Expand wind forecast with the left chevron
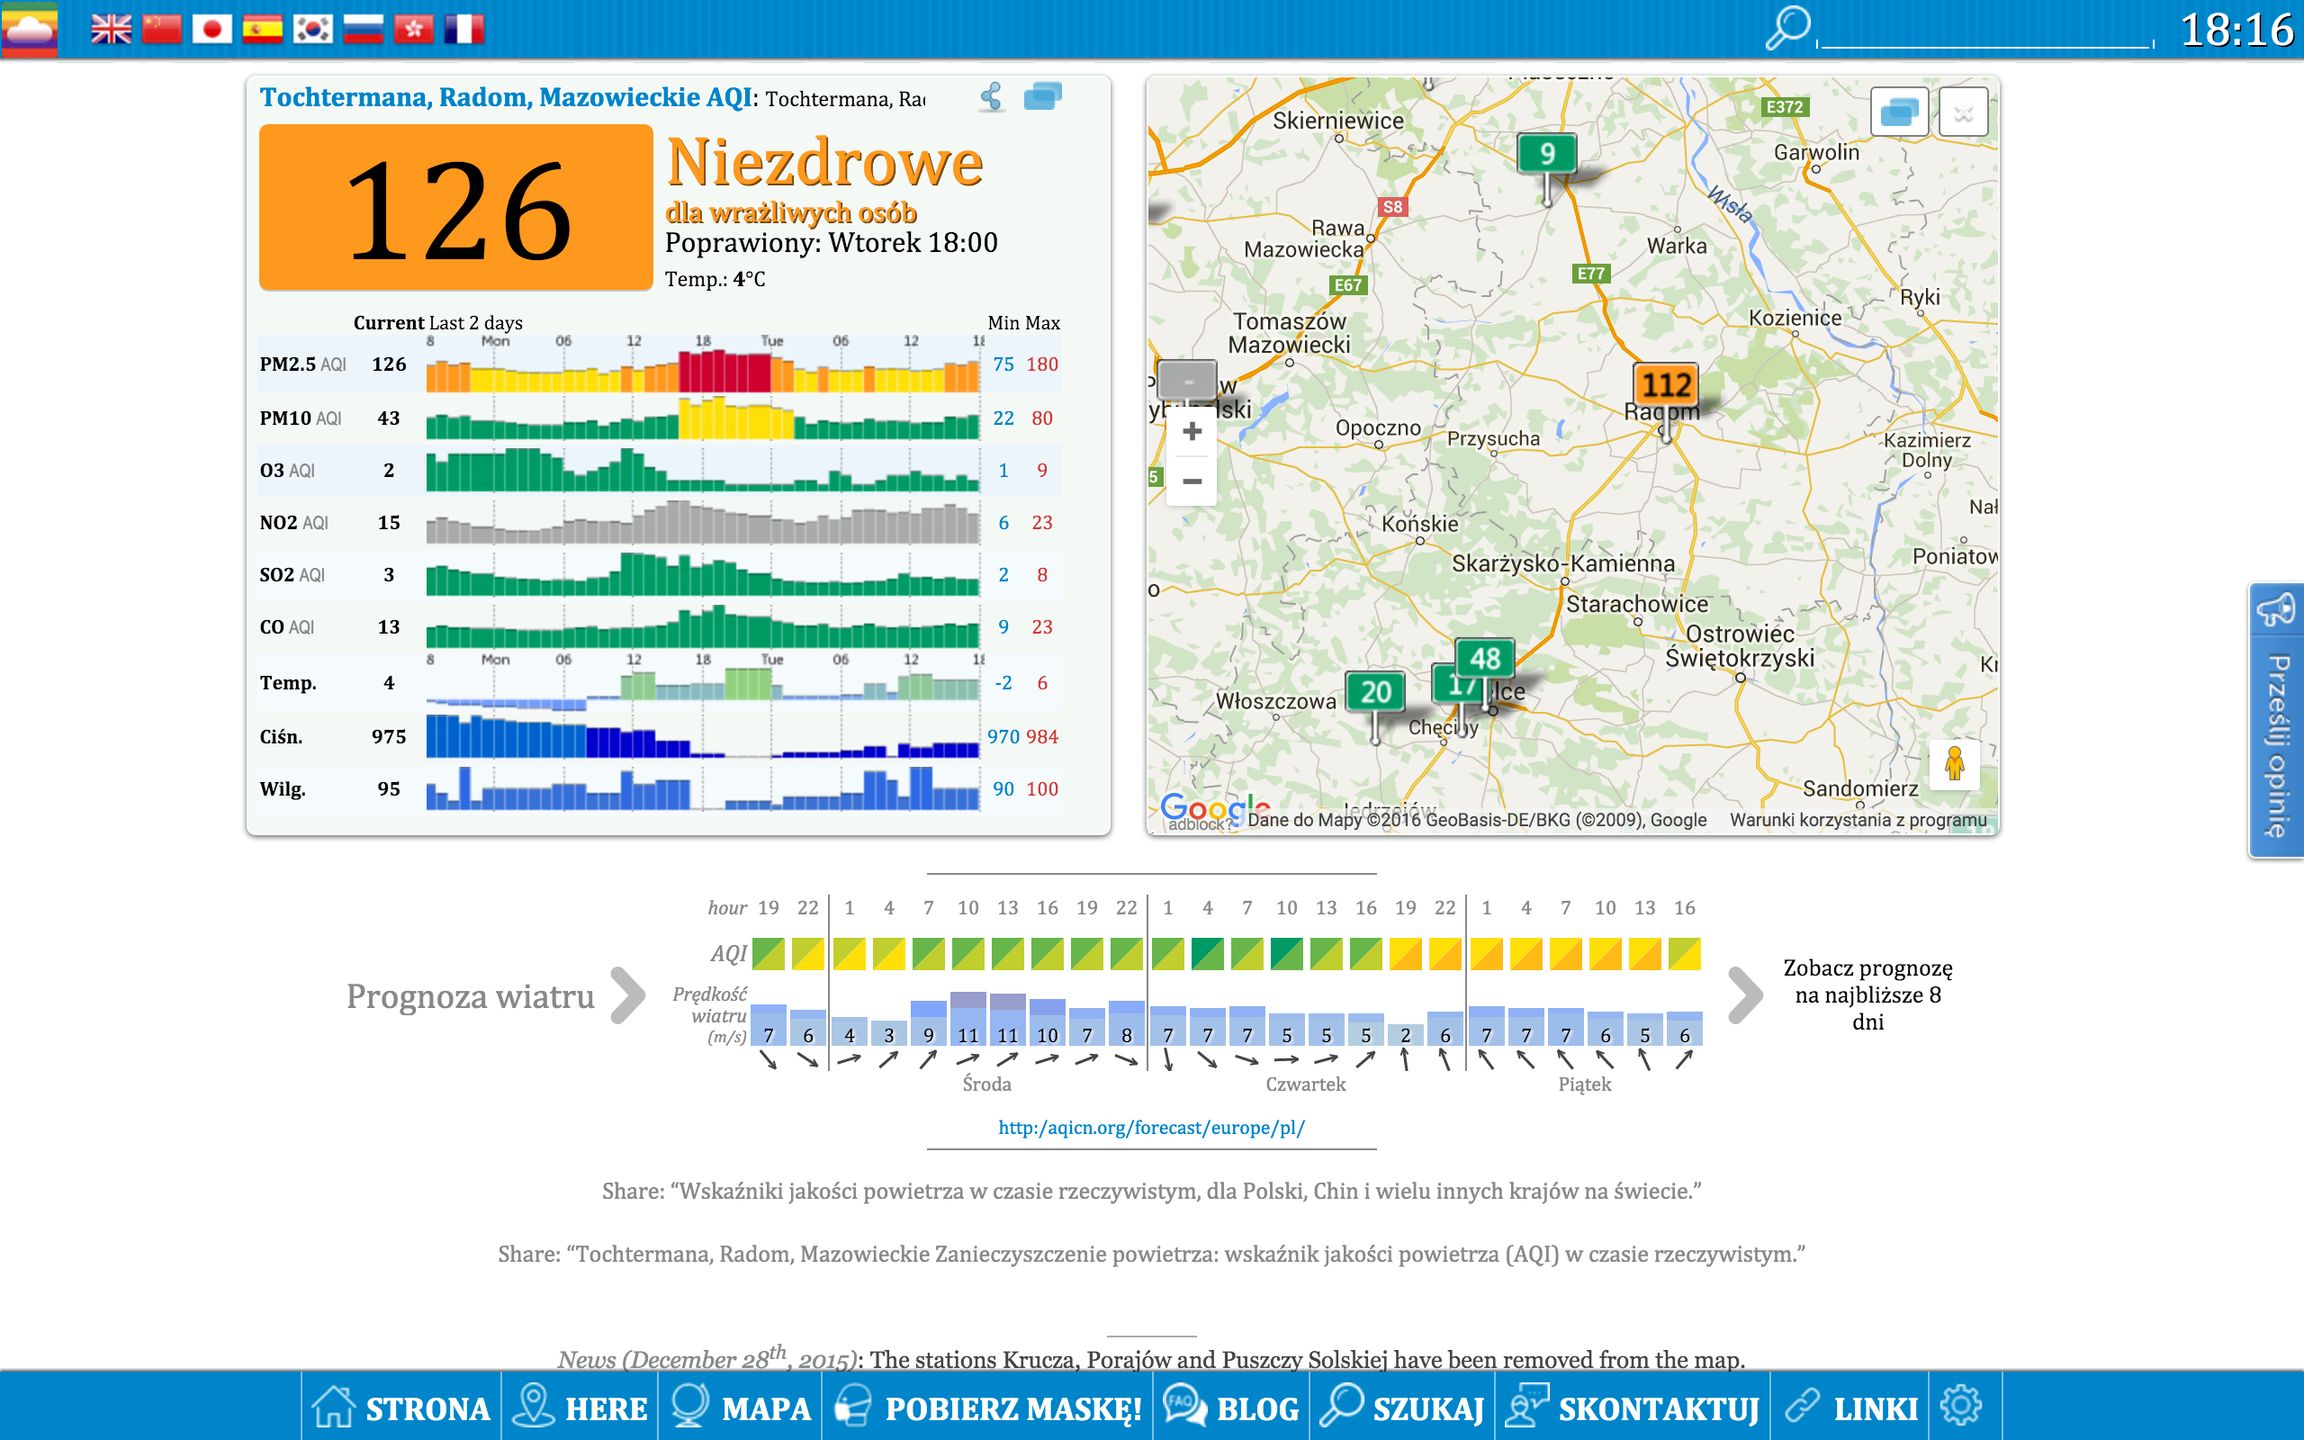 point(628,995)
